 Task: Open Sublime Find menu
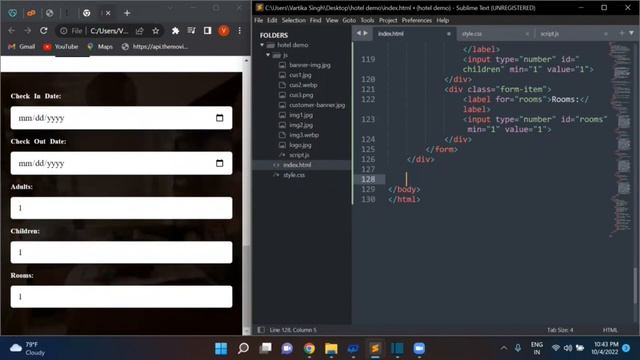click(x=315, y=20)
